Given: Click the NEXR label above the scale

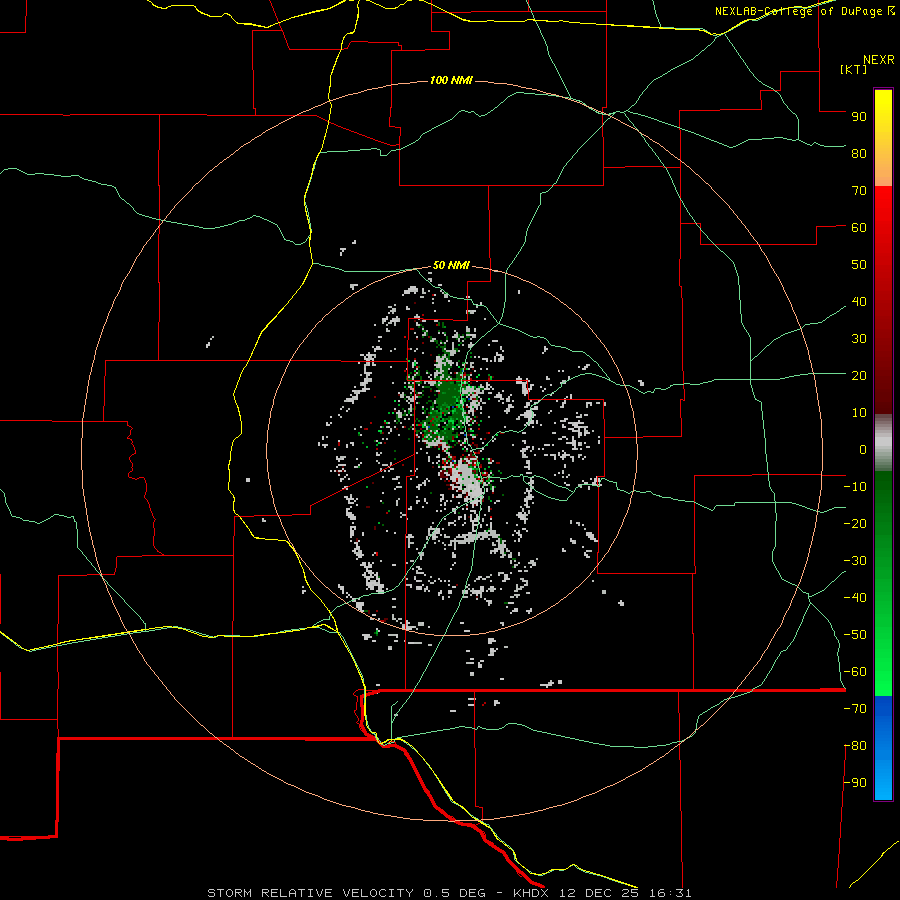Looking at the screenshot, I should 879,60.
